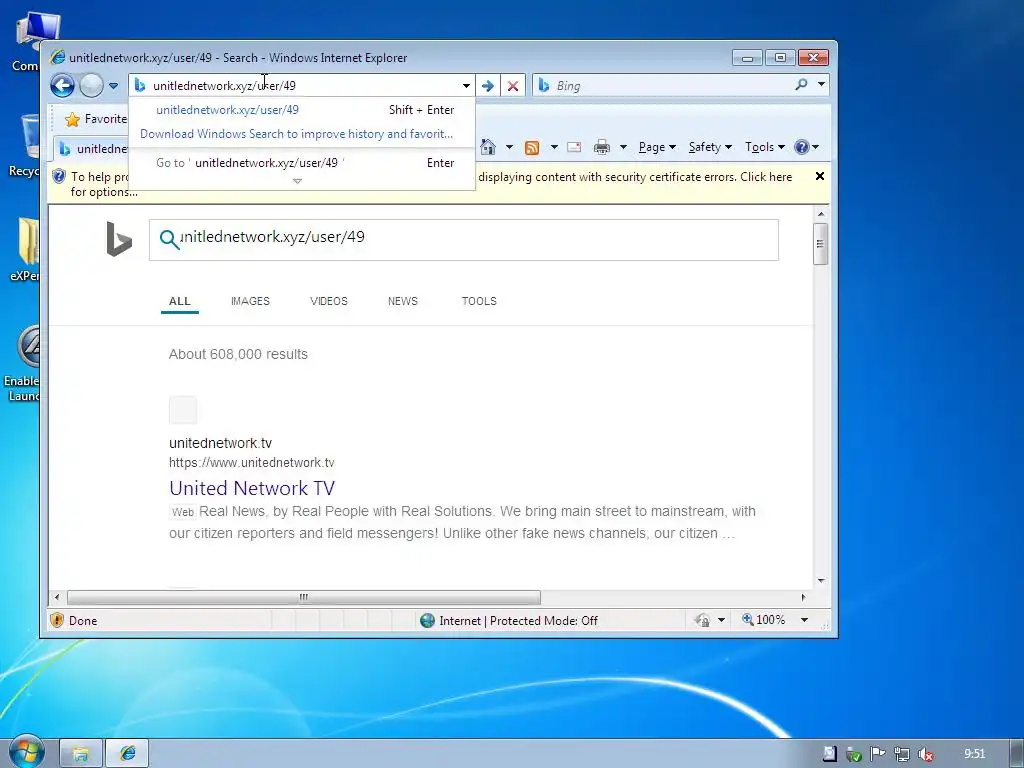Click the Action Center flag tray icon
This screenshot has width=1024, height=768.
tap(877, 754)
